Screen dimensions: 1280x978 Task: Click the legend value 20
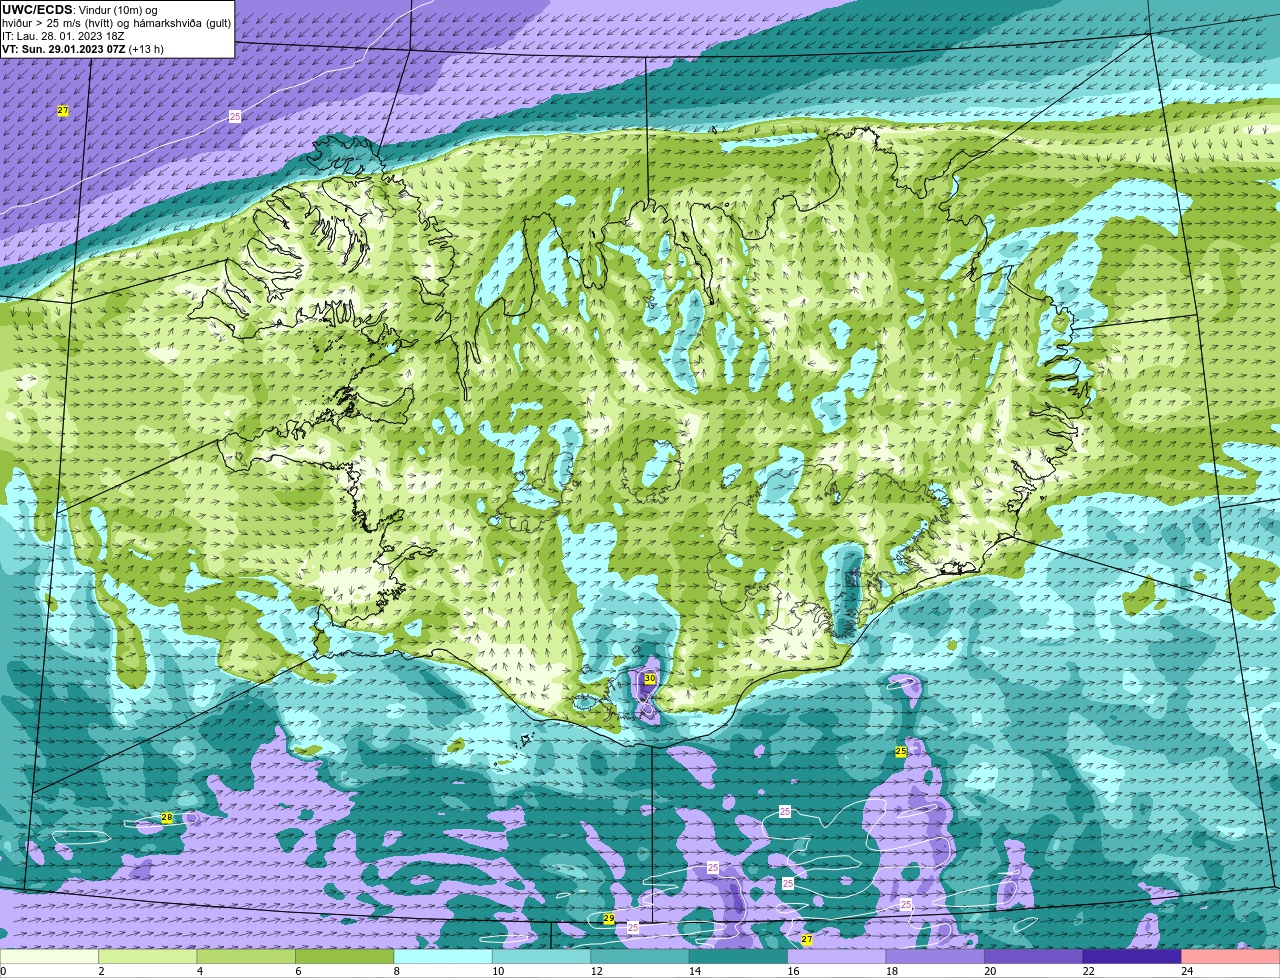pyautogui.click(x=990, y=971)
